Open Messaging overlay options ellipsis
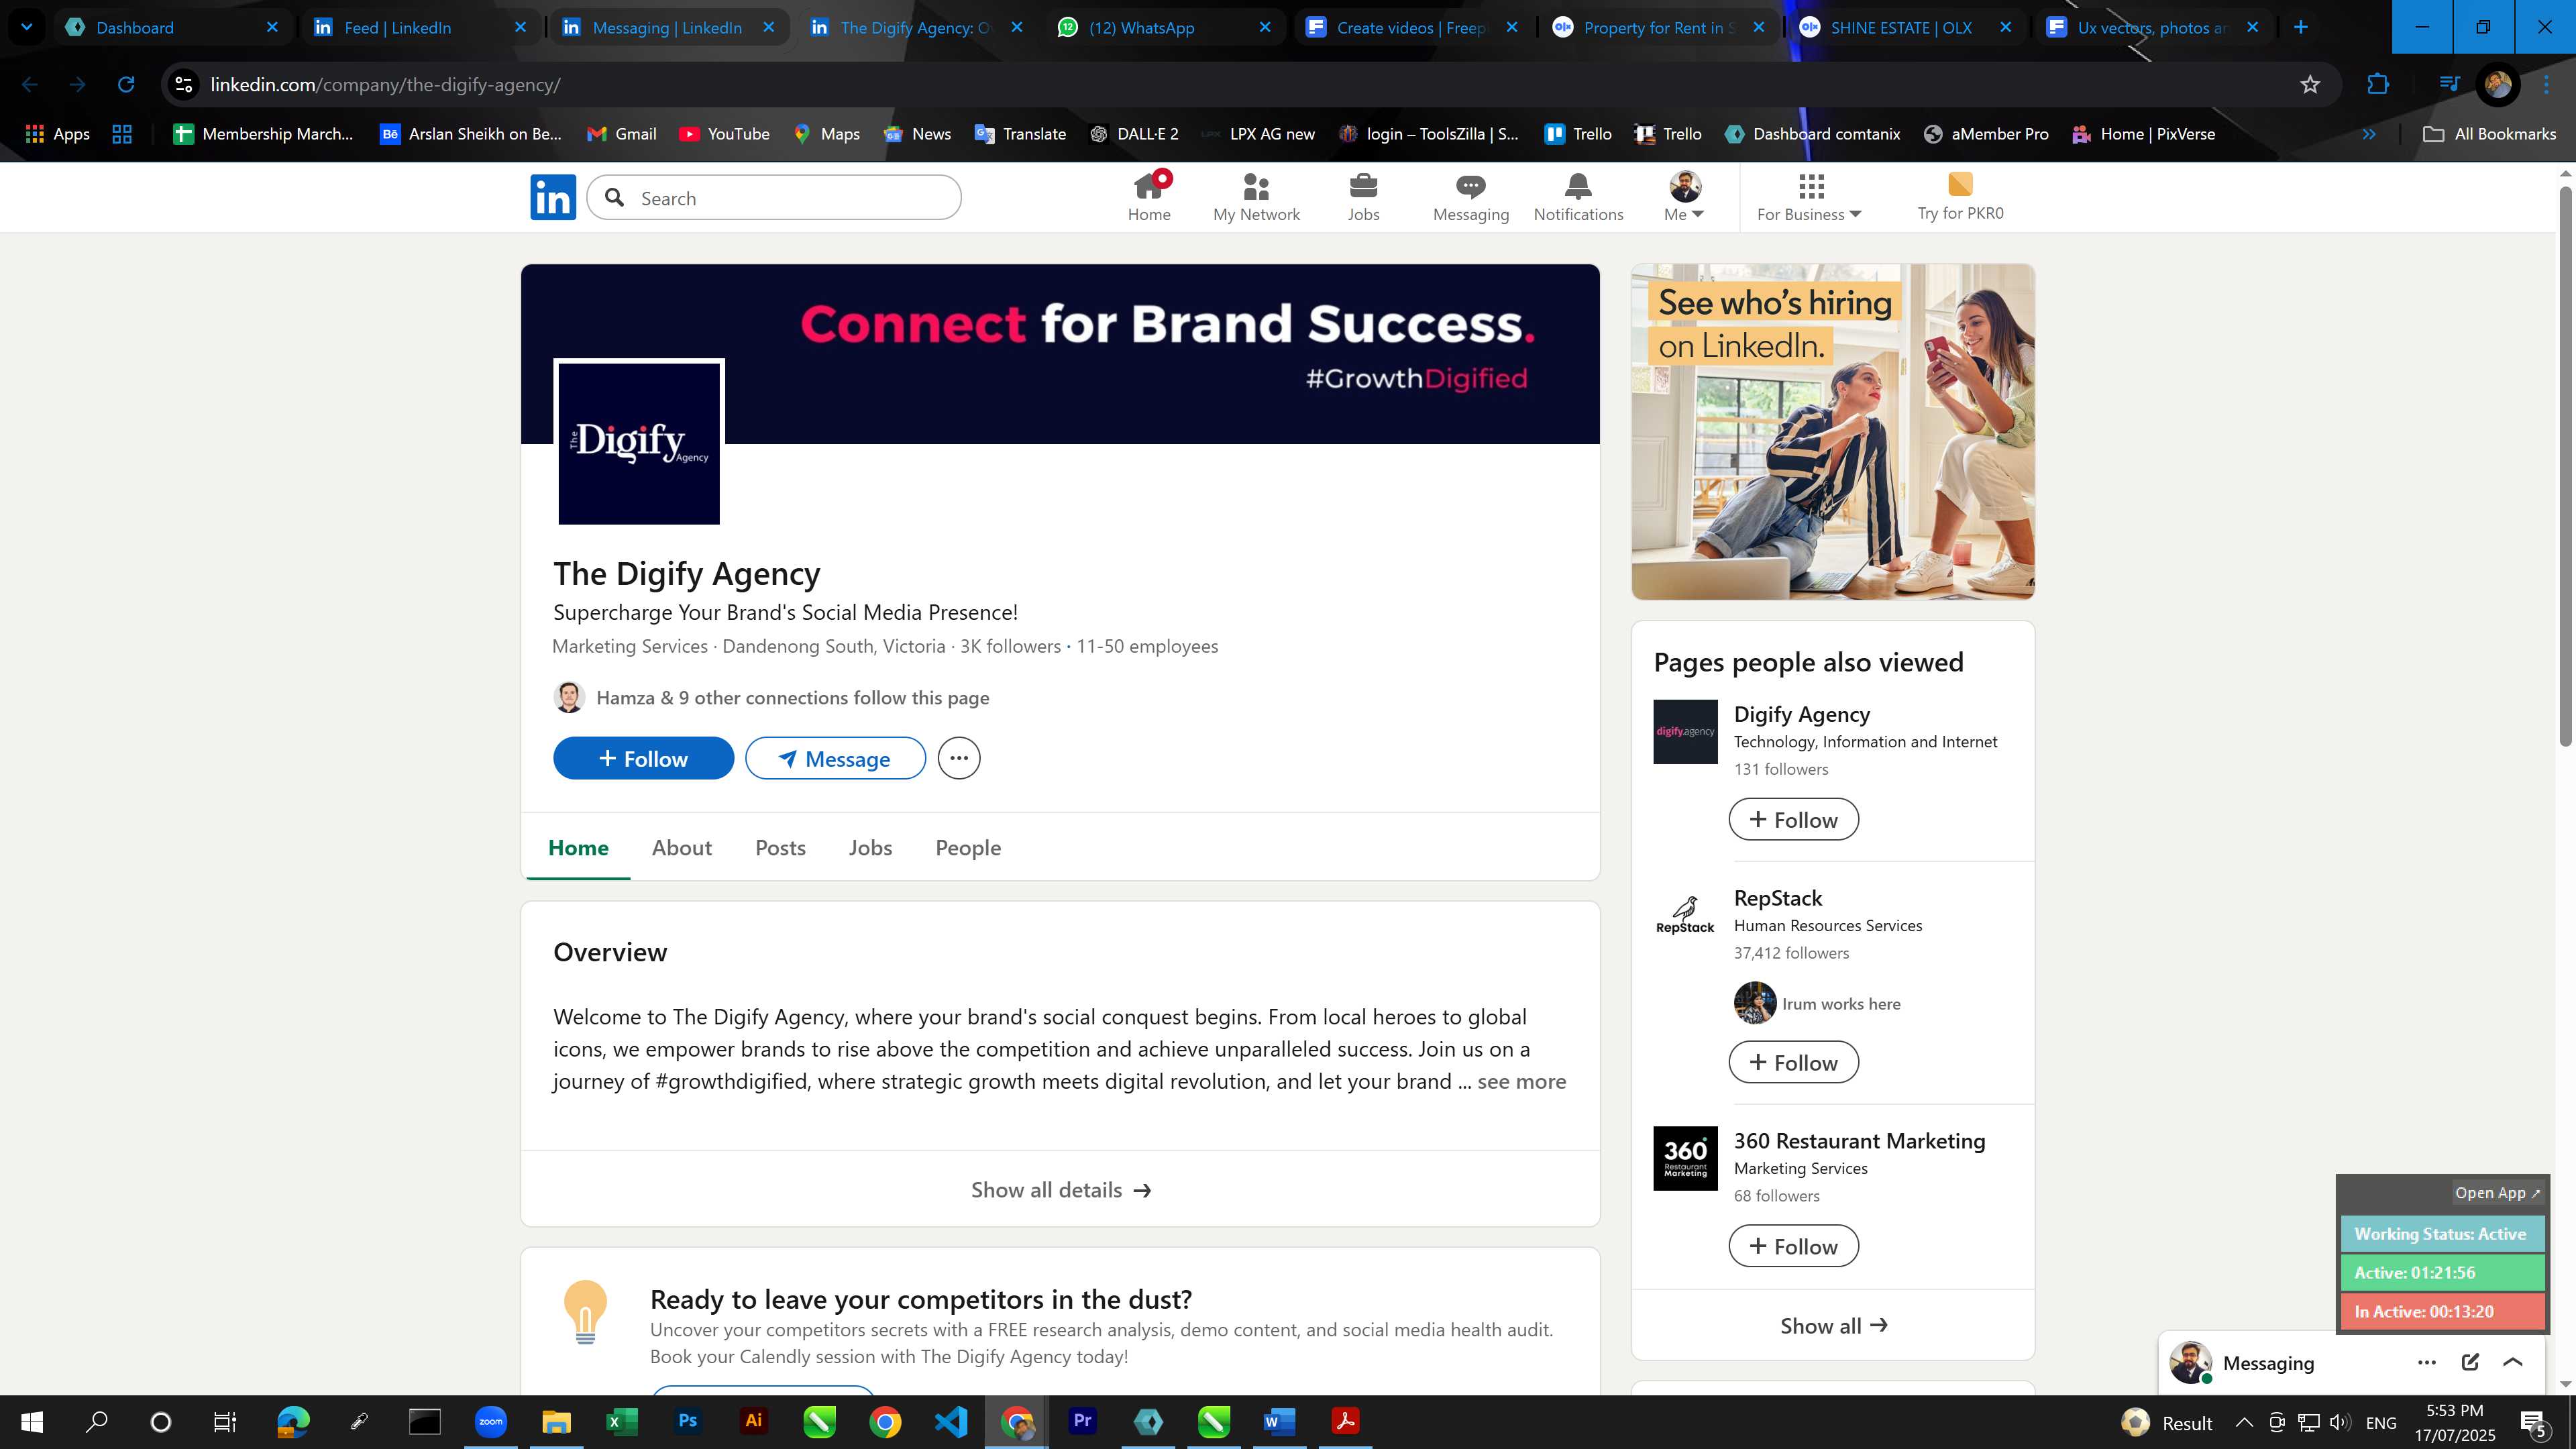 (2426, 1362)
